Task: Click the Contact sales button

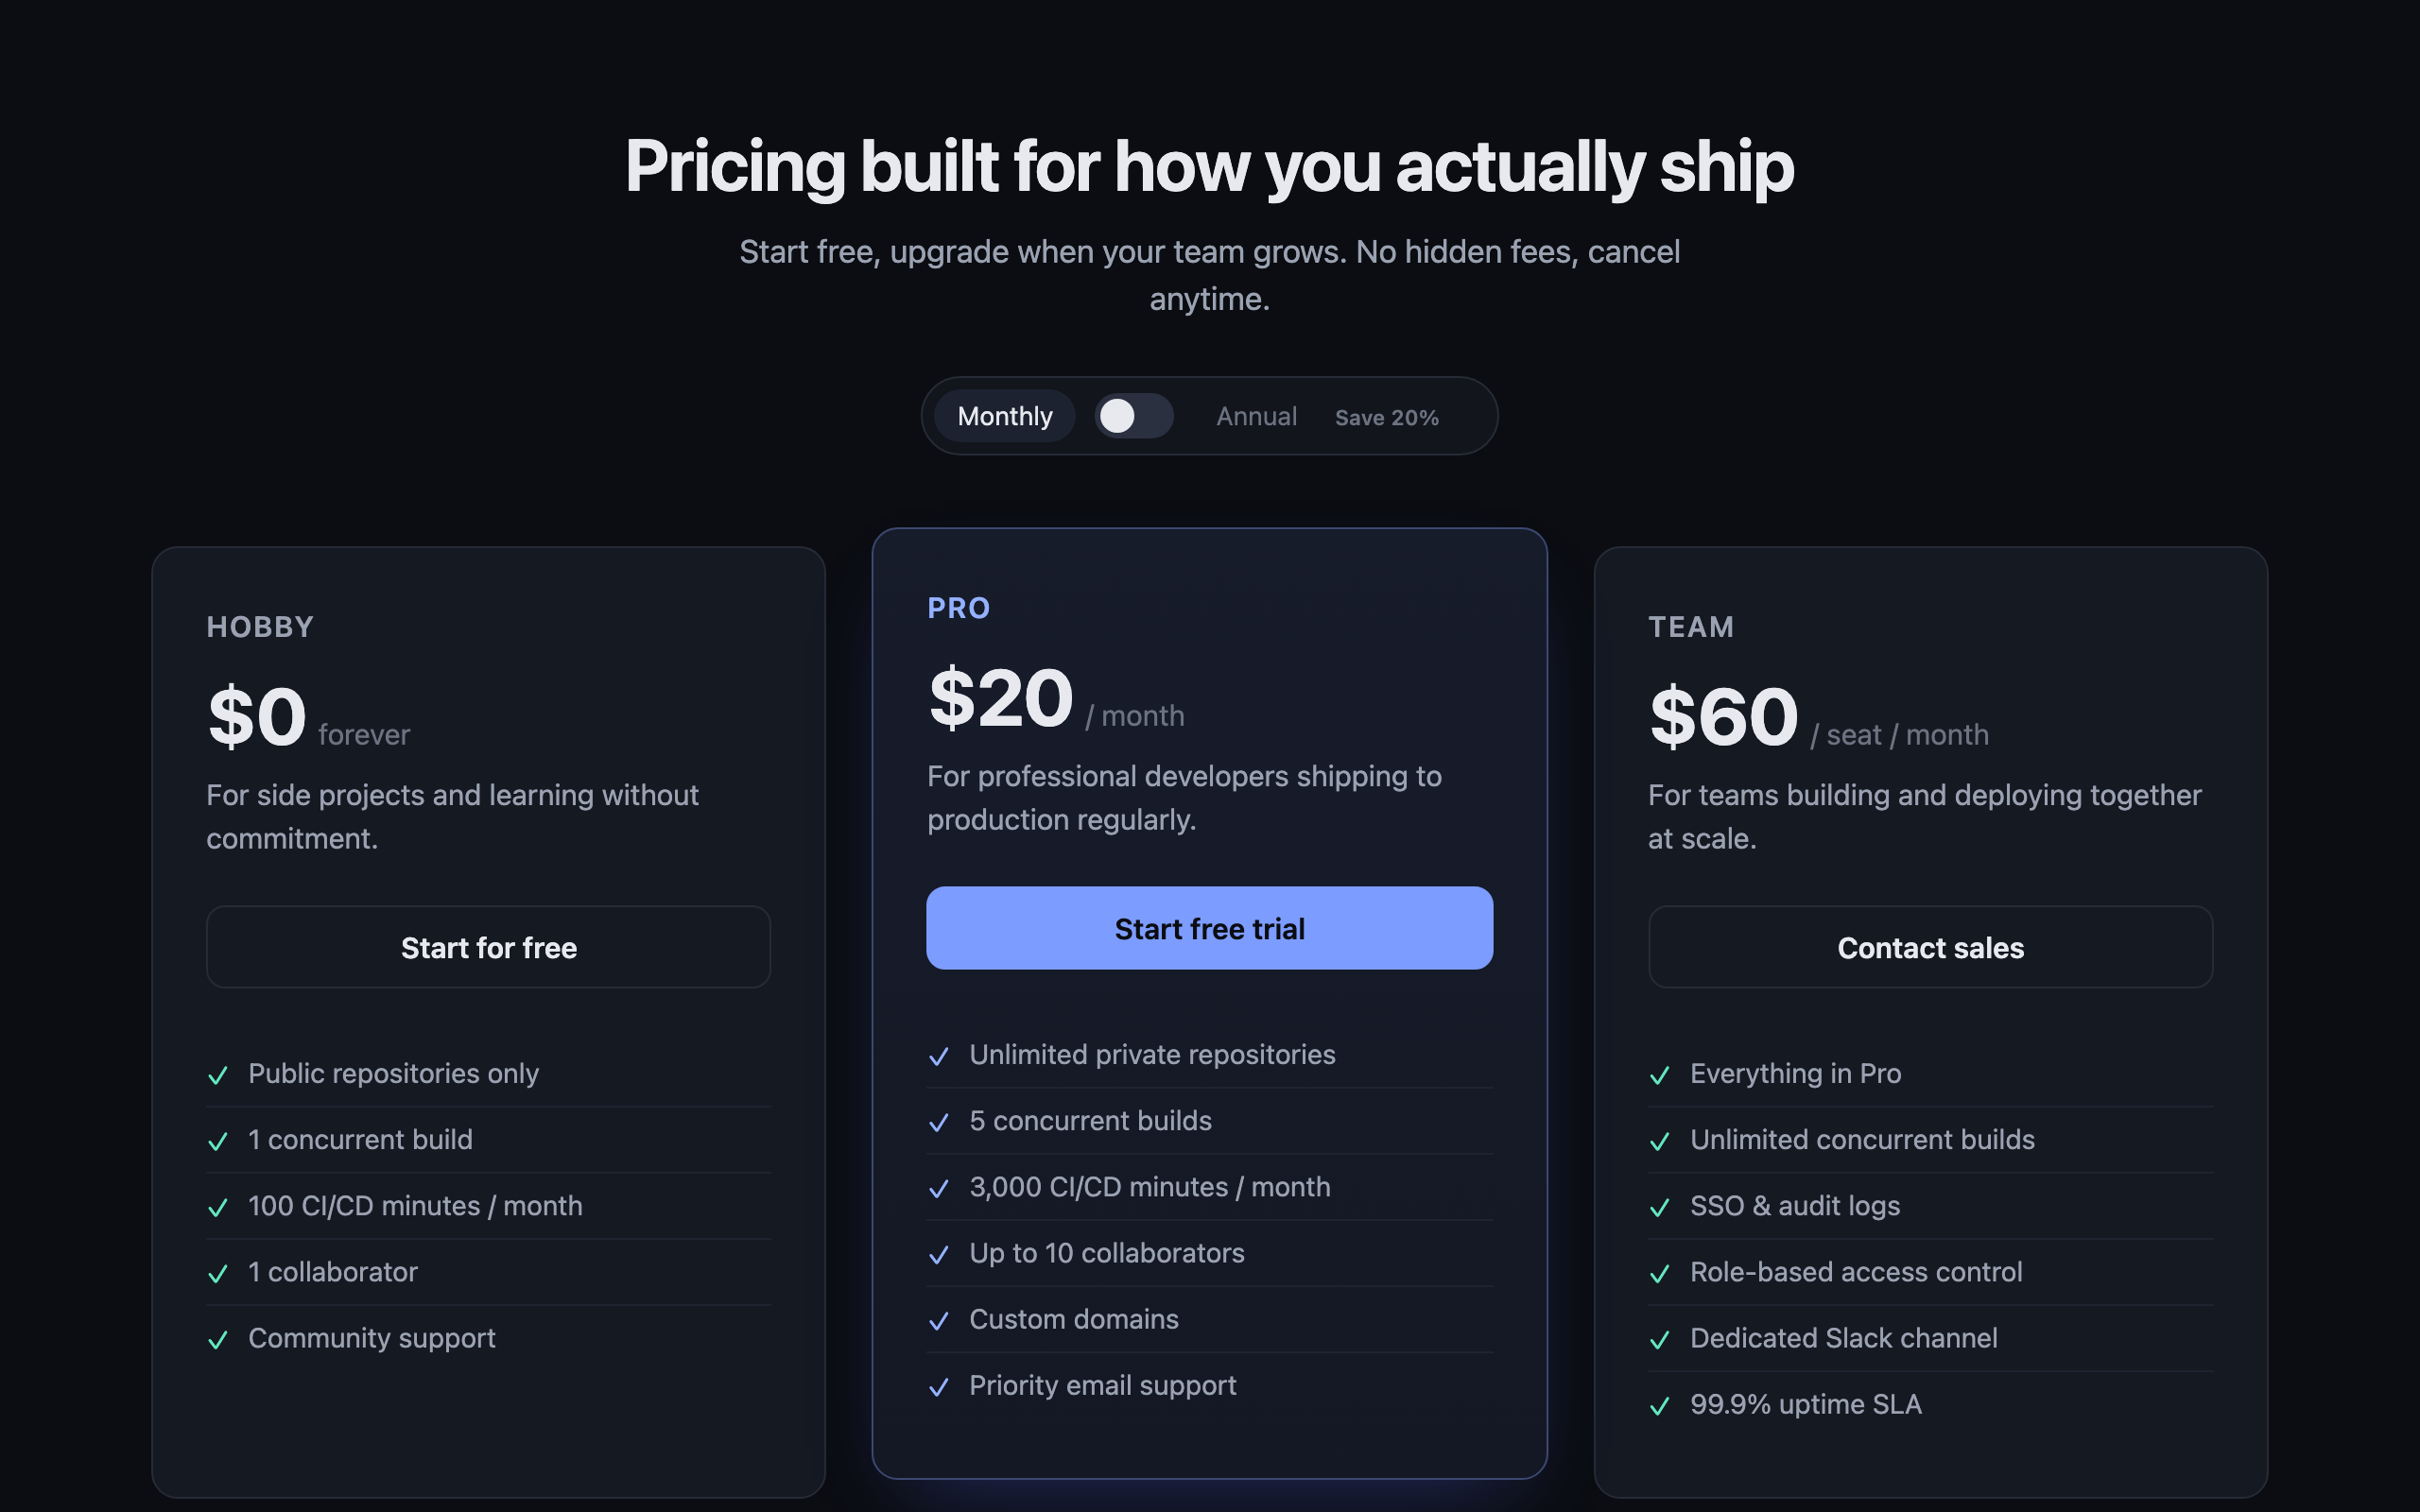Action: (x=1930, y=947)
